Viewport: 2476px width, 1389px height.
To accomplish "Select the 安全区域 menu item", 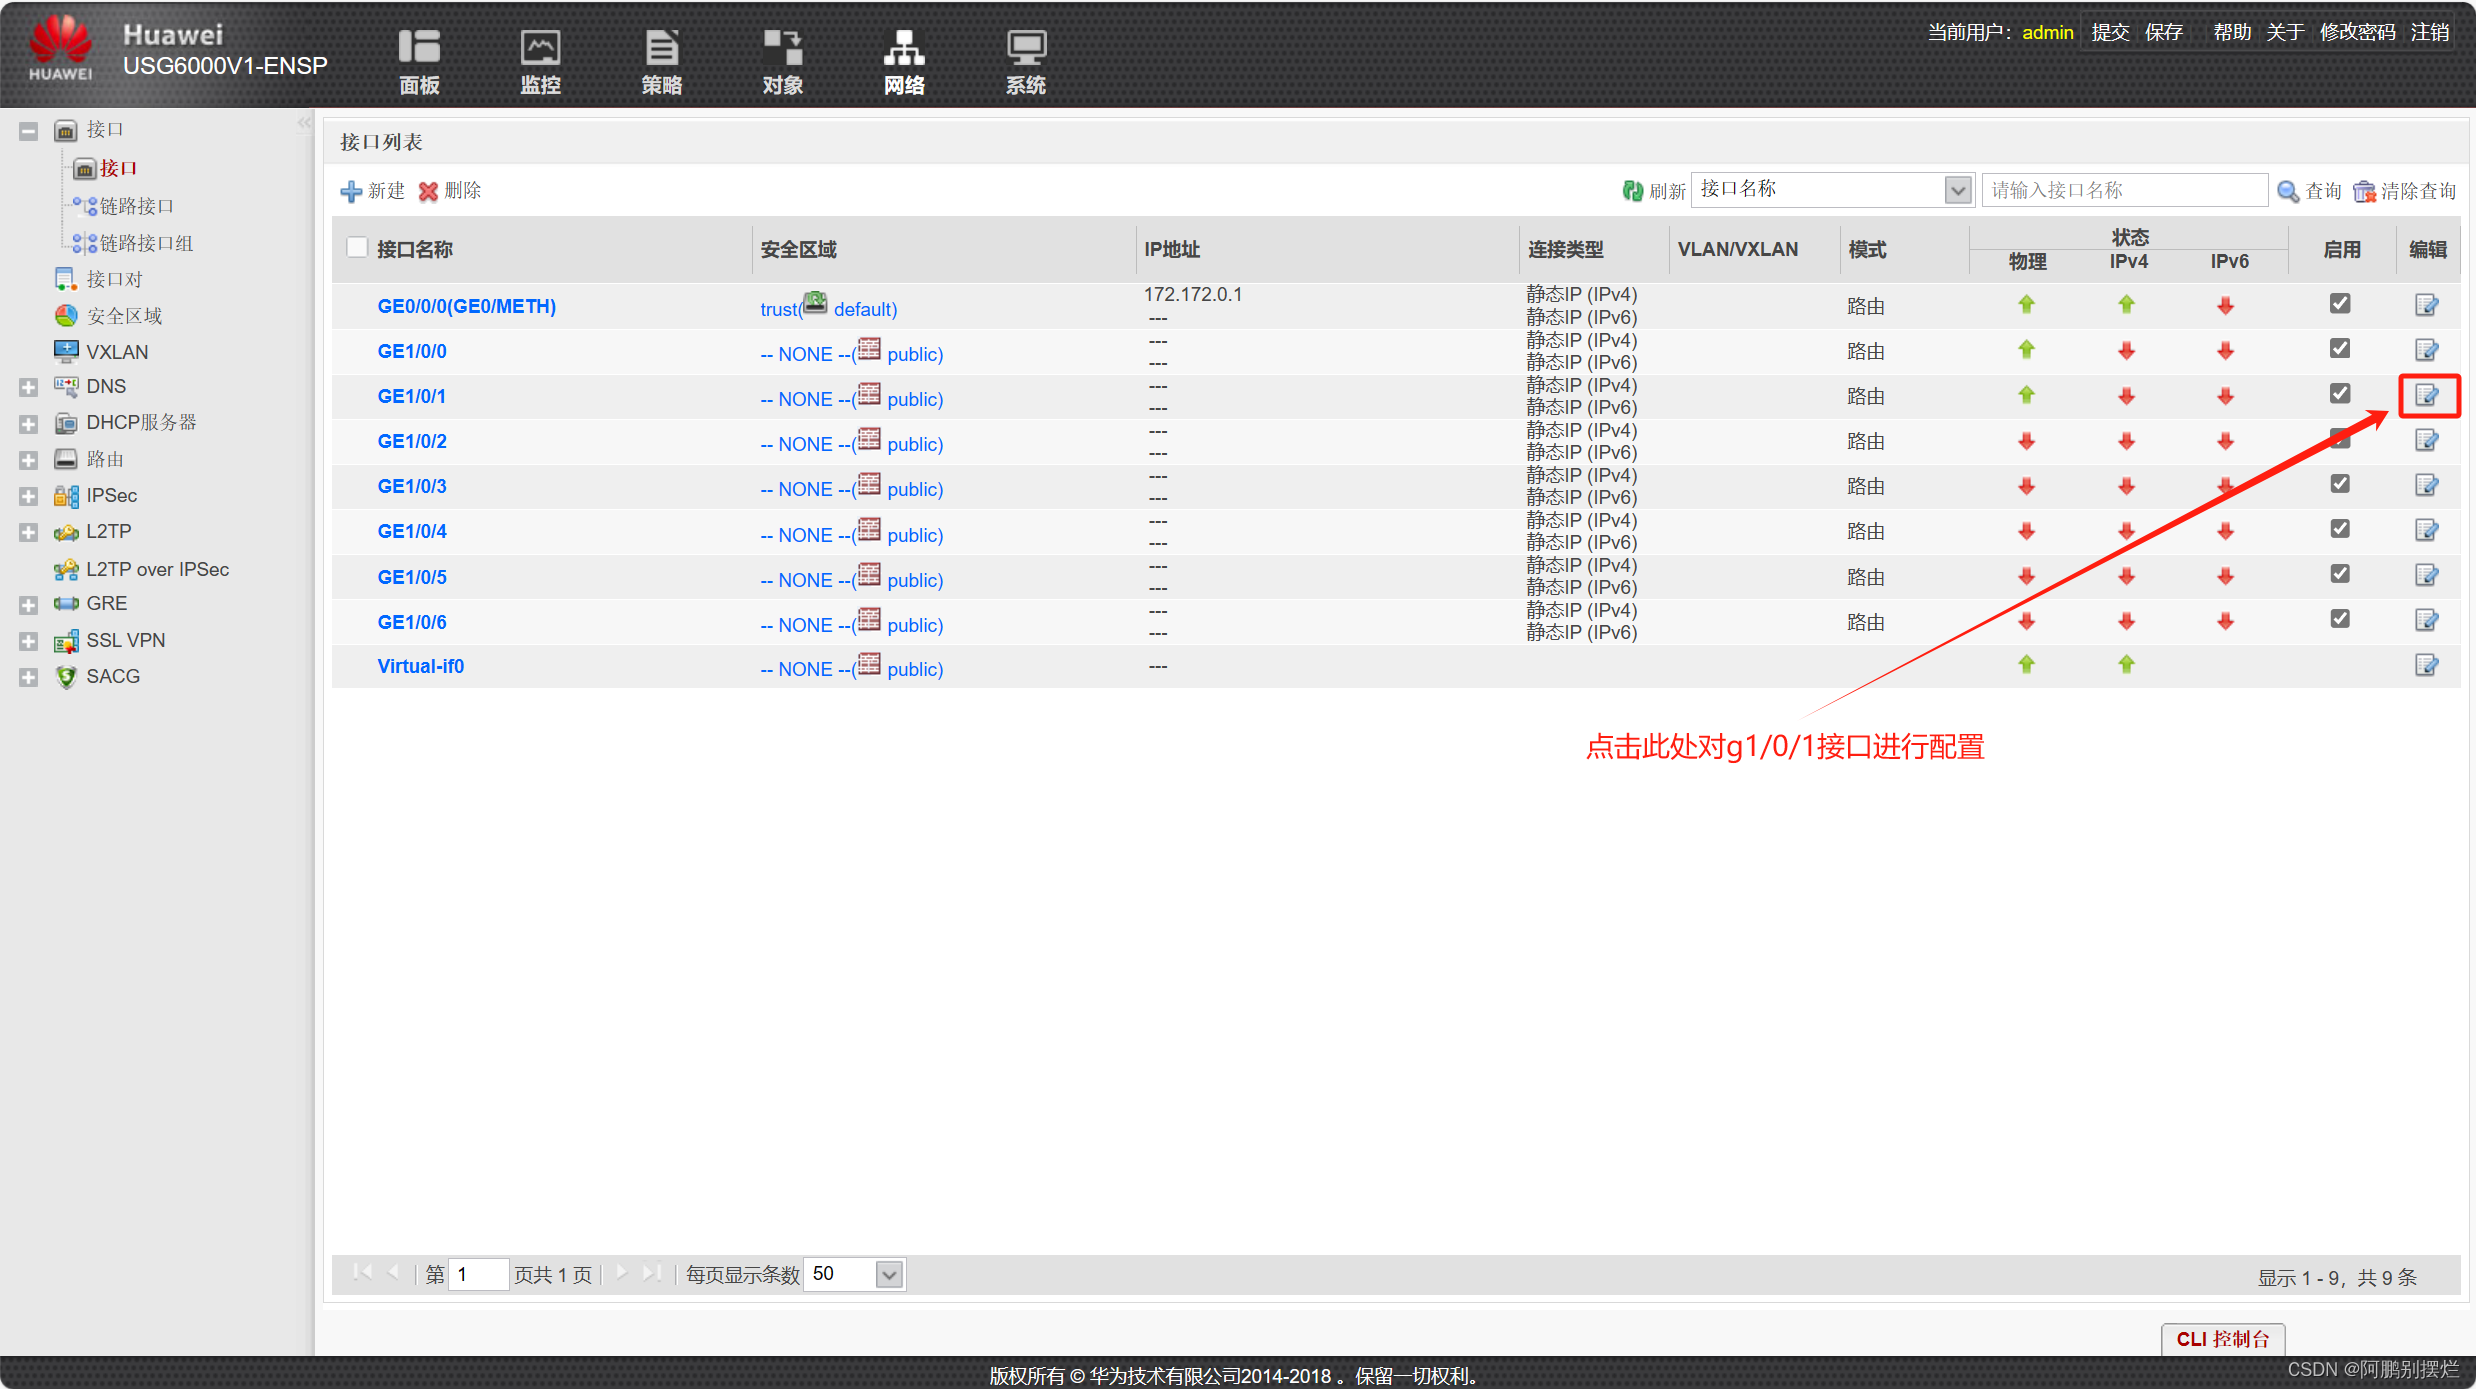I will pos(124,316).
